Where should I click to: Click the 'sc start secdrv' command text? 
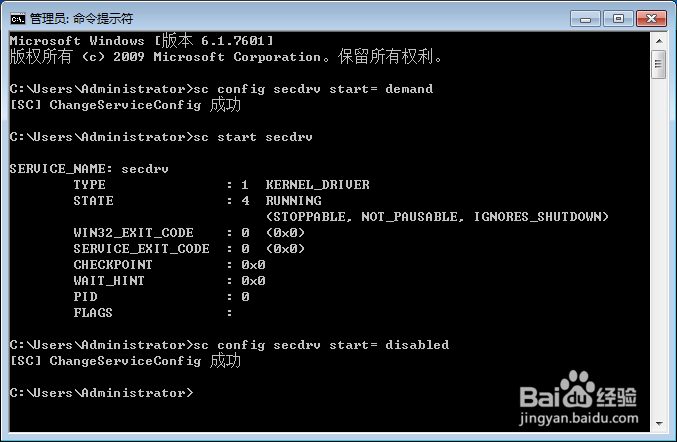click(253, 137)
